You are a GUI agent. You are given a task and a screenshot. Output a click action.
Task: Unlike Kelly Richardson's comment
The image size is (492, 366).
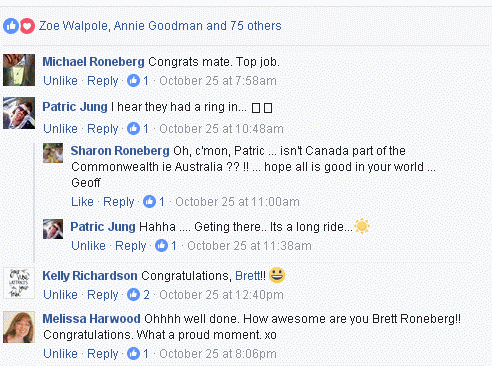pyautogui.click(x=60, y=295)
